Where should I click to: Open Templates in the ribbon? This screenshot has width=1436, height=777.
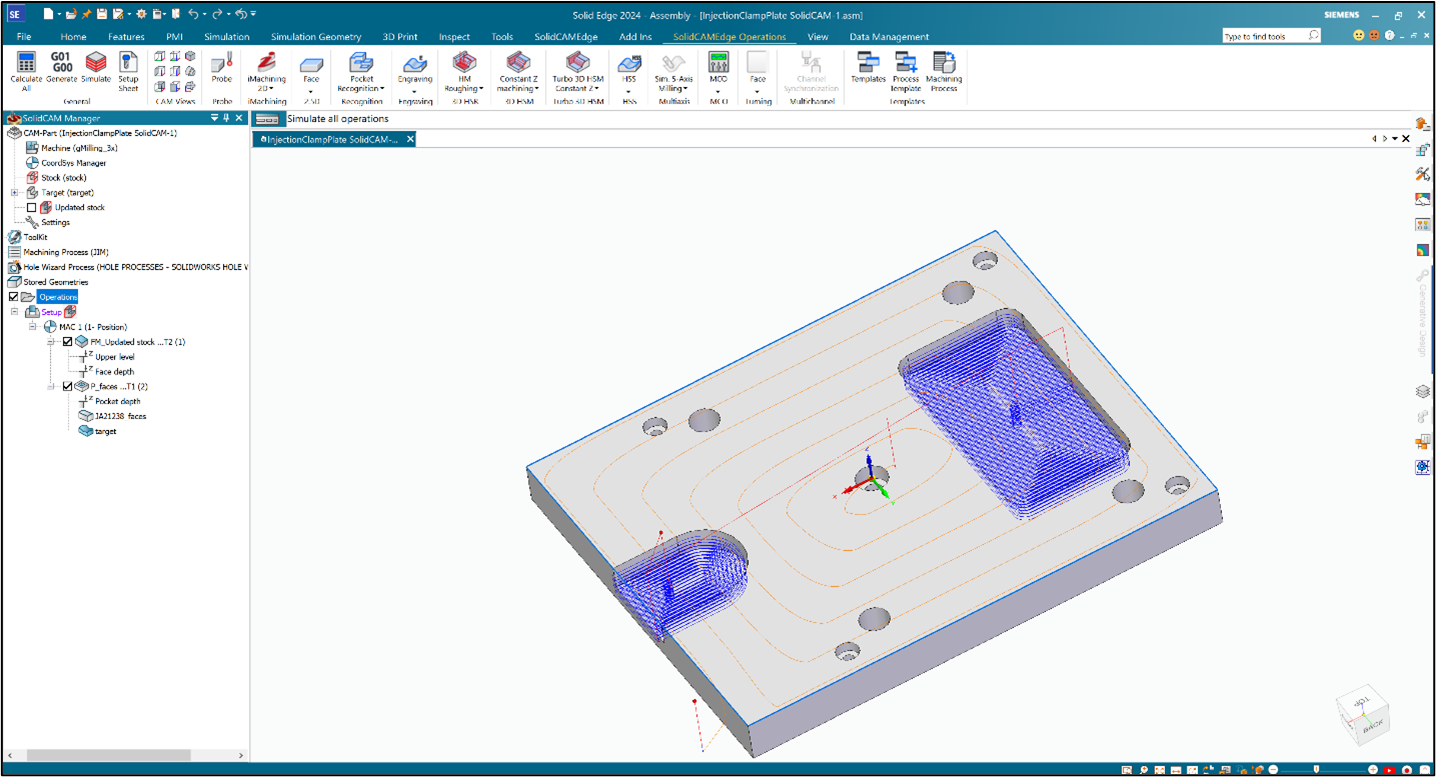[868, 68]
